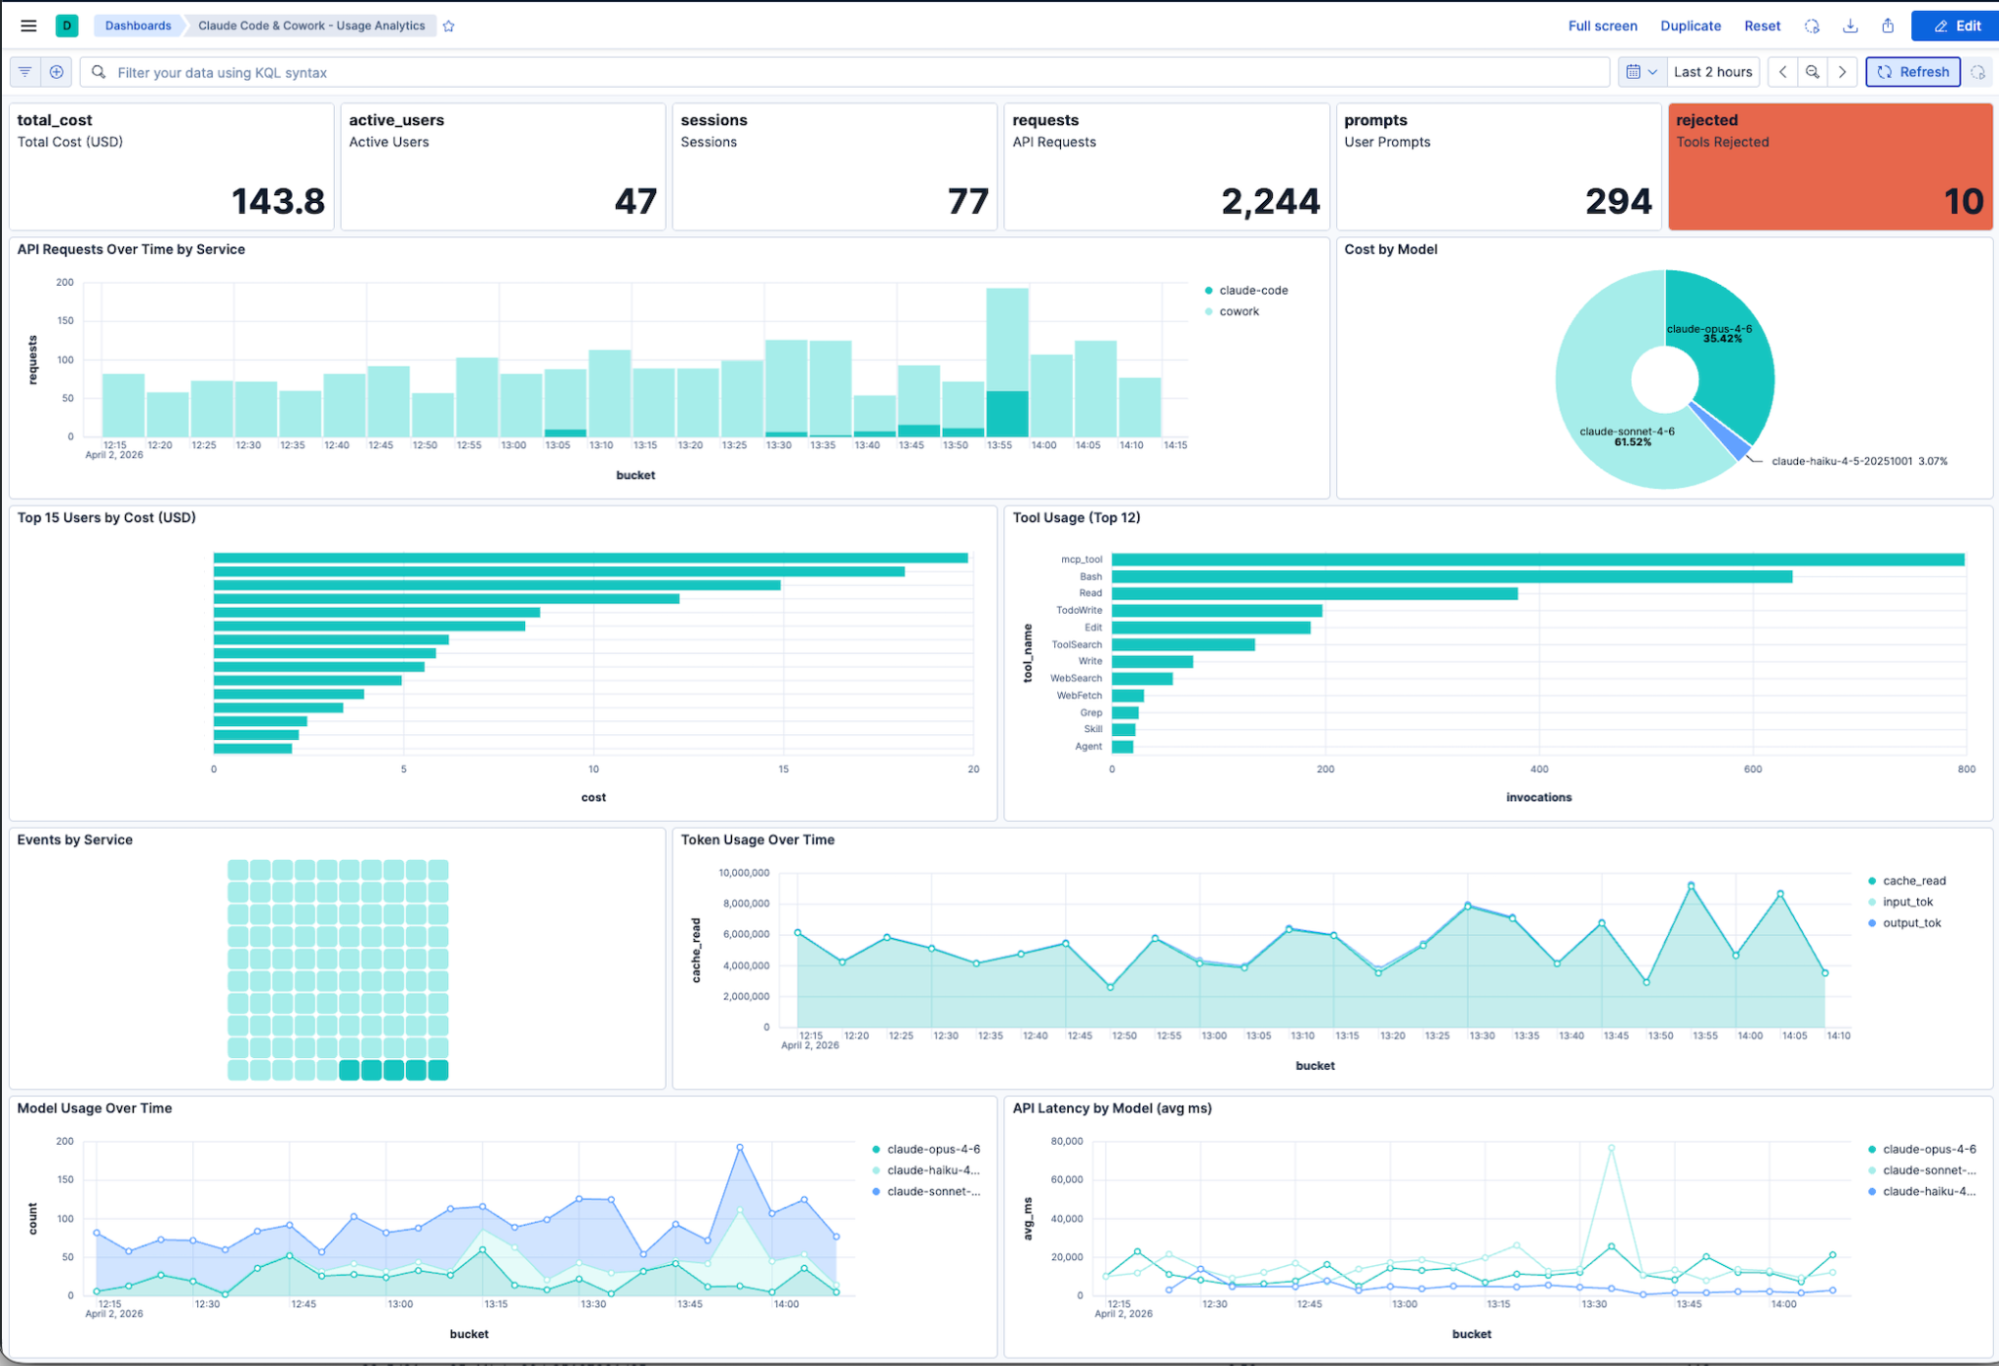Toggle cowork series in requests legend
Screen dimensions: 1999x1366
(1232, 311)
